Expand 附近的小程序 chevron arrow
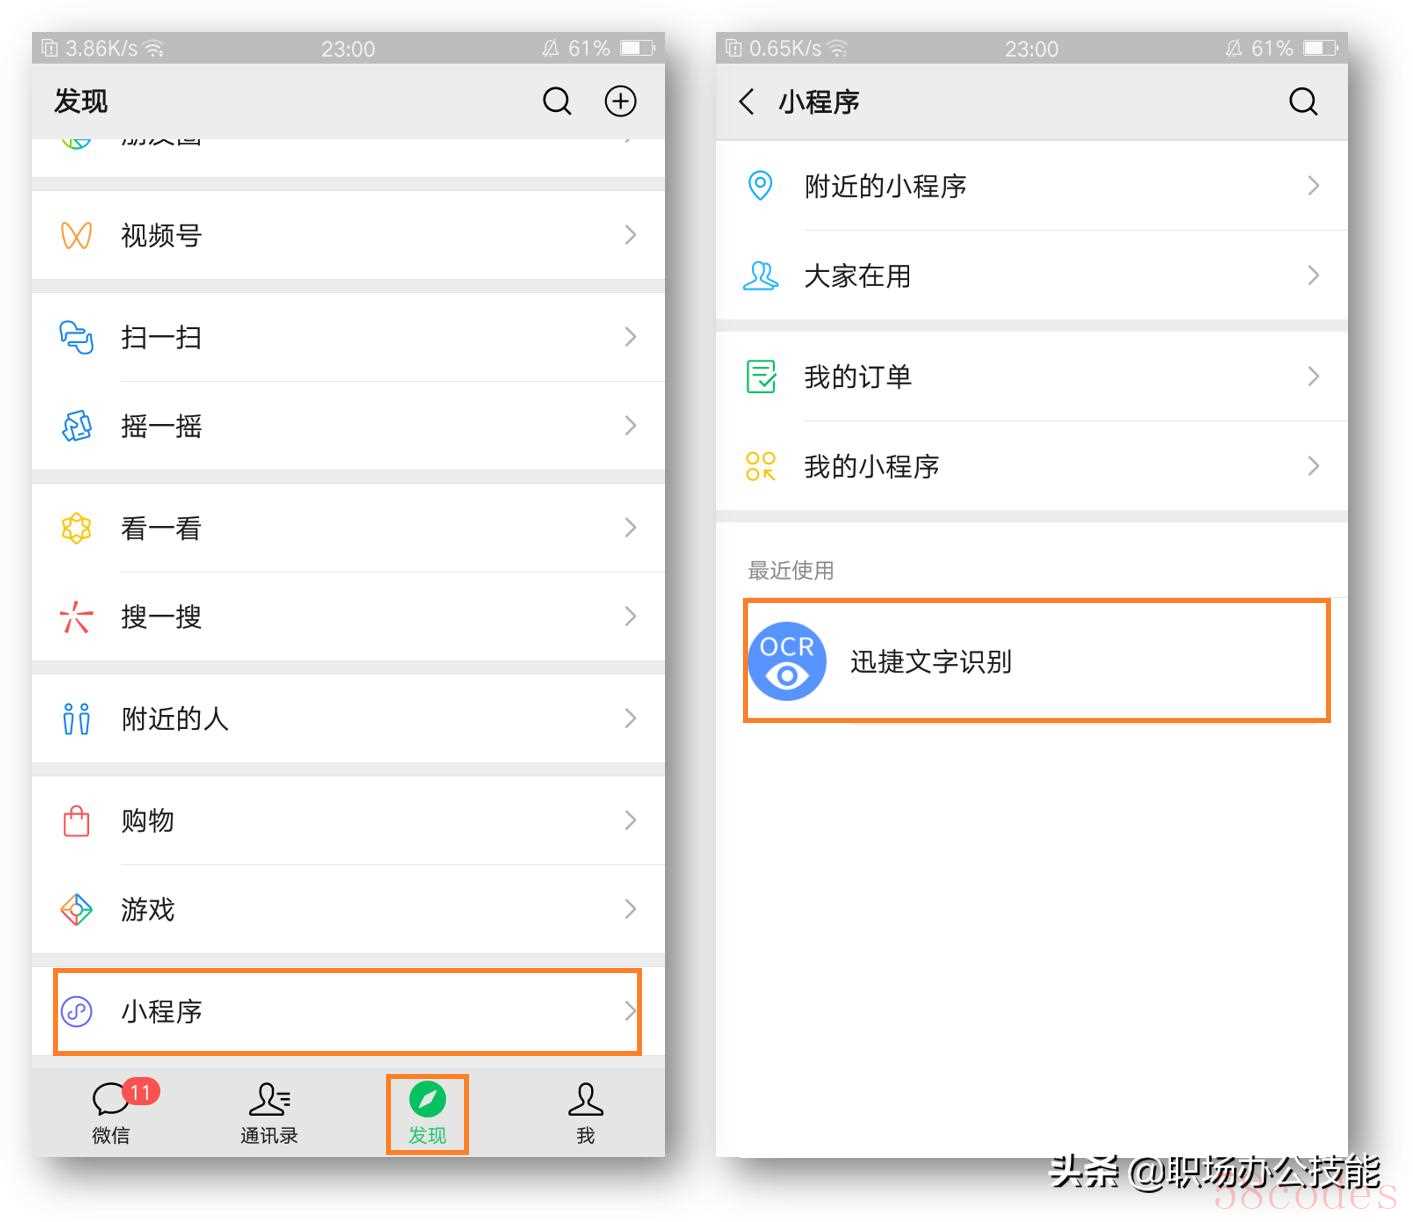 pyautogui.click(x=1313, y=186)
